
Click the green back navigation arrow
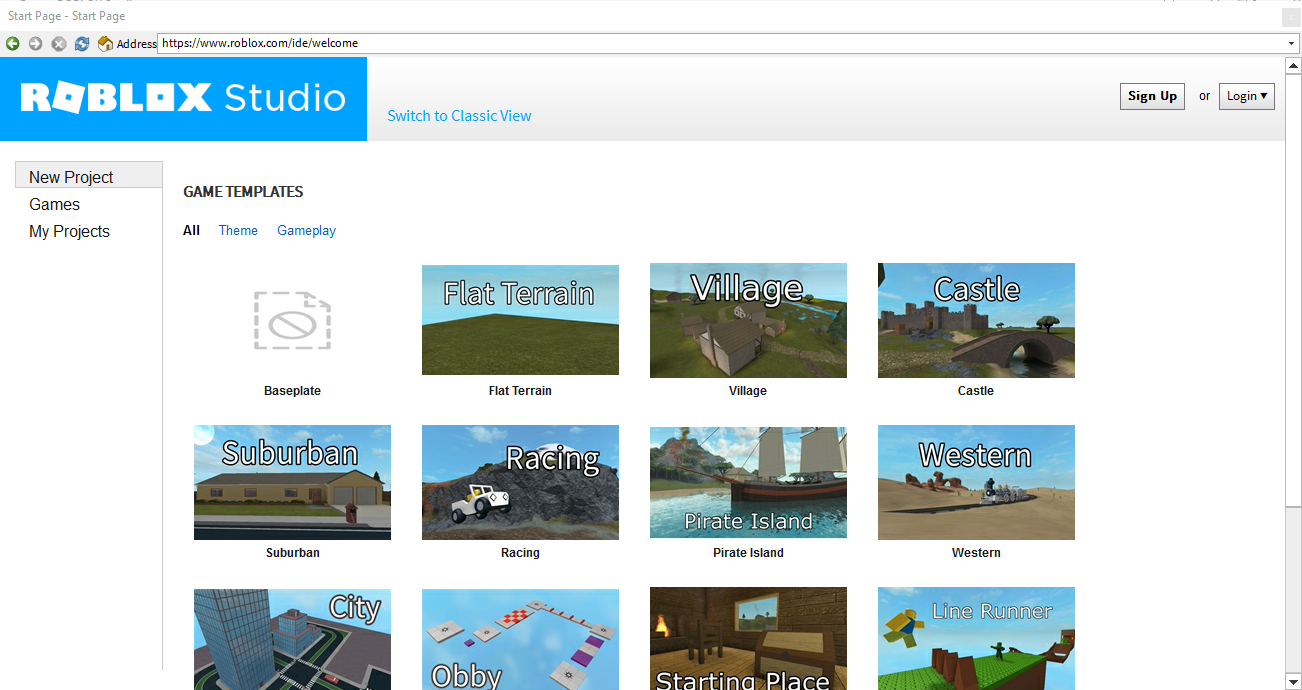coord(13,43)
